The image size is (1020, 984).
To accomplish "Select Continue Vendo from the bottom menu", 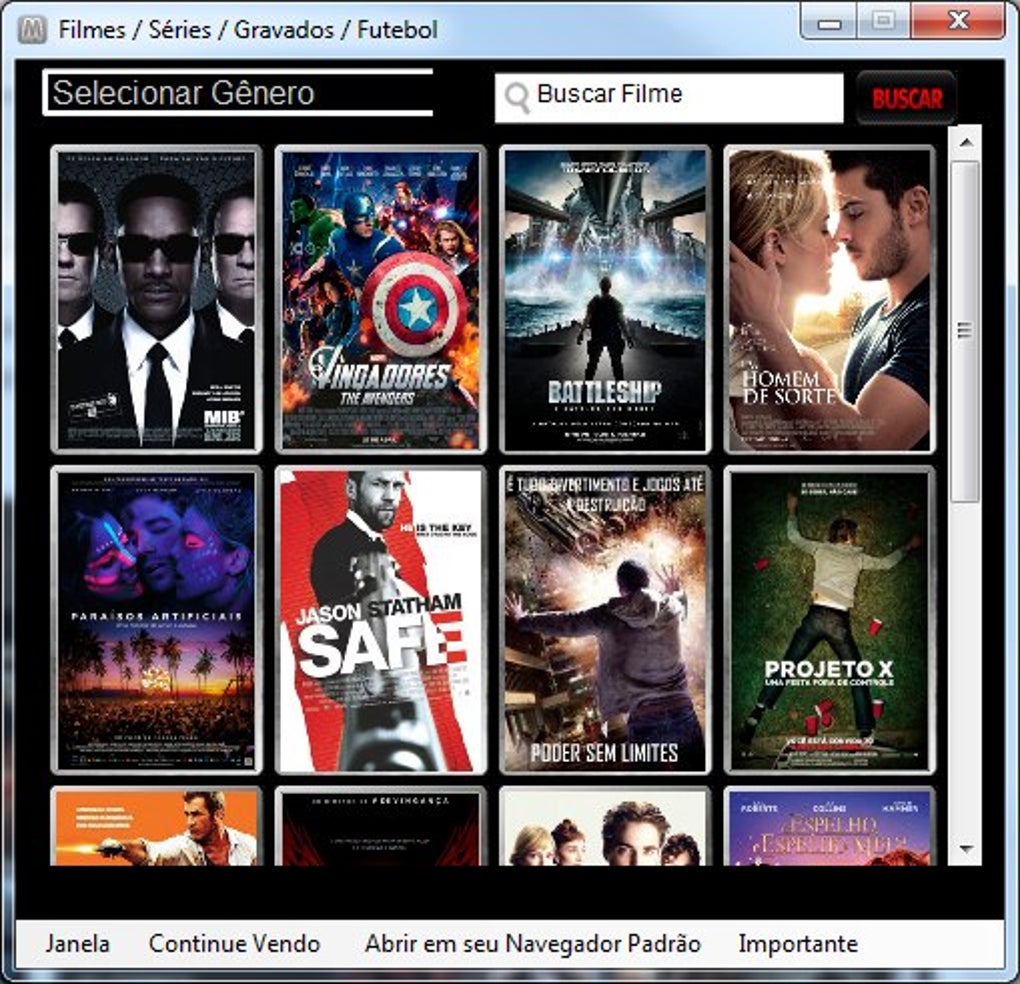I will pos(233,943).
